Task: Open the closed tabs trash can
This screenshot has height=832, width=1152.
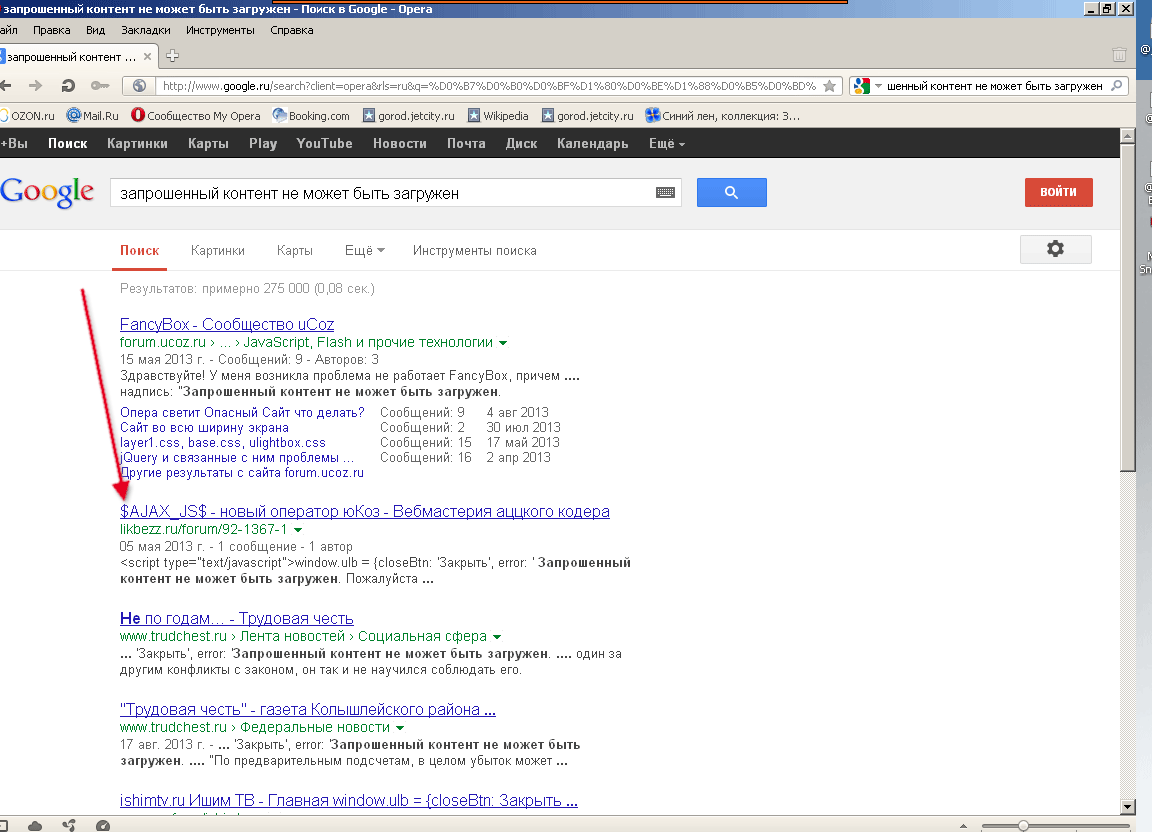Action: [1119, 55]
